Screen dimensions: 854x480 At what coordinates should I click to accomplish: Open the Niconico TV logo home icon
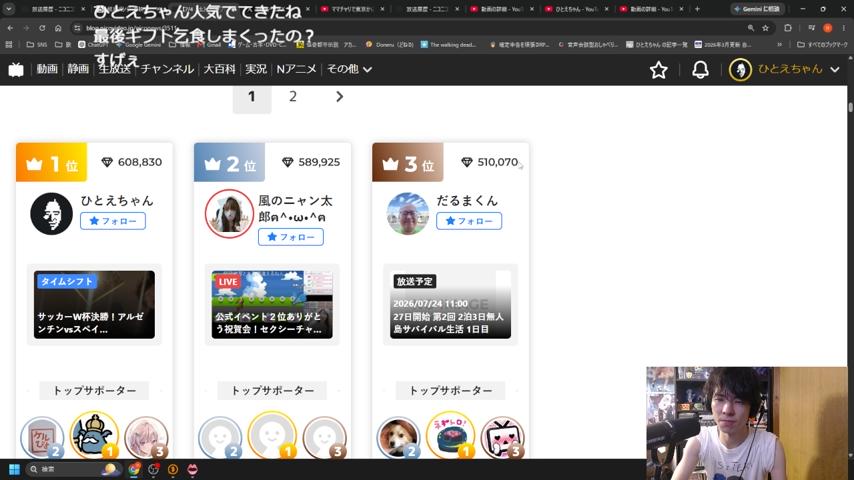(16, 69)
